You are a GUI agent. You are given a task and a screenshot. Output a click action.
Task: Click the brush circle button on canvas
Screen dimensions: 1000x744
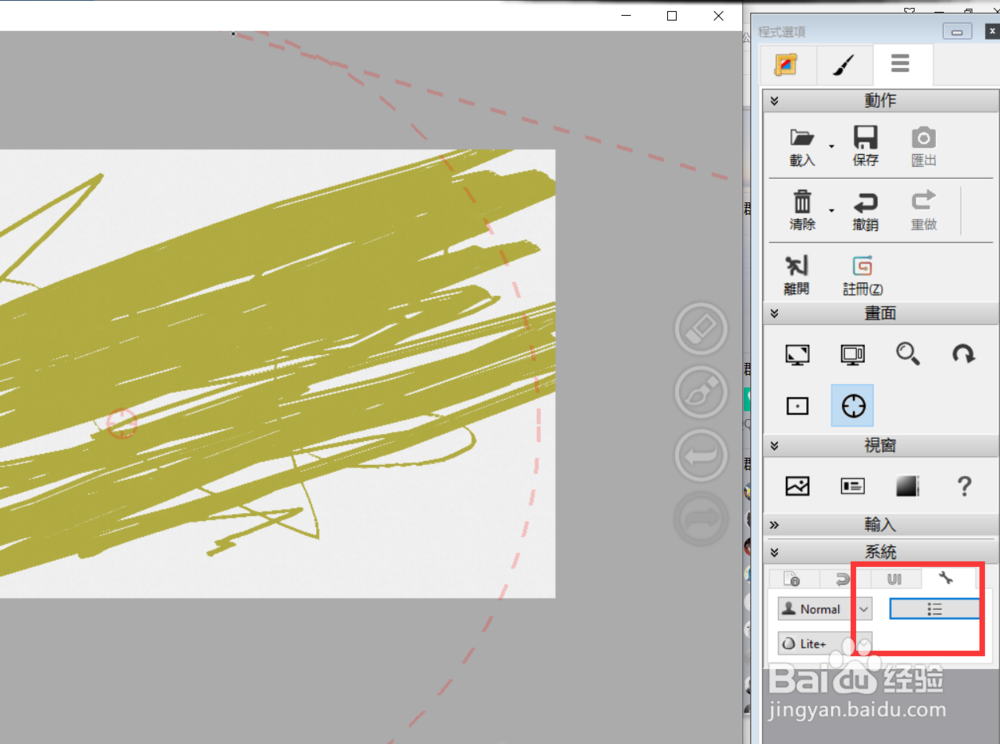pyautogui.click(x=701, y=392)
